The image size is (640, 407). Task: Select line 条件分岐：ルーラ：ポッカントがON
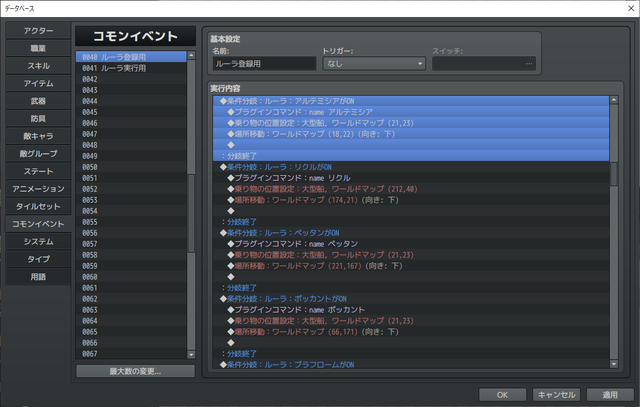pyautogui.click(x=411, y=299)
